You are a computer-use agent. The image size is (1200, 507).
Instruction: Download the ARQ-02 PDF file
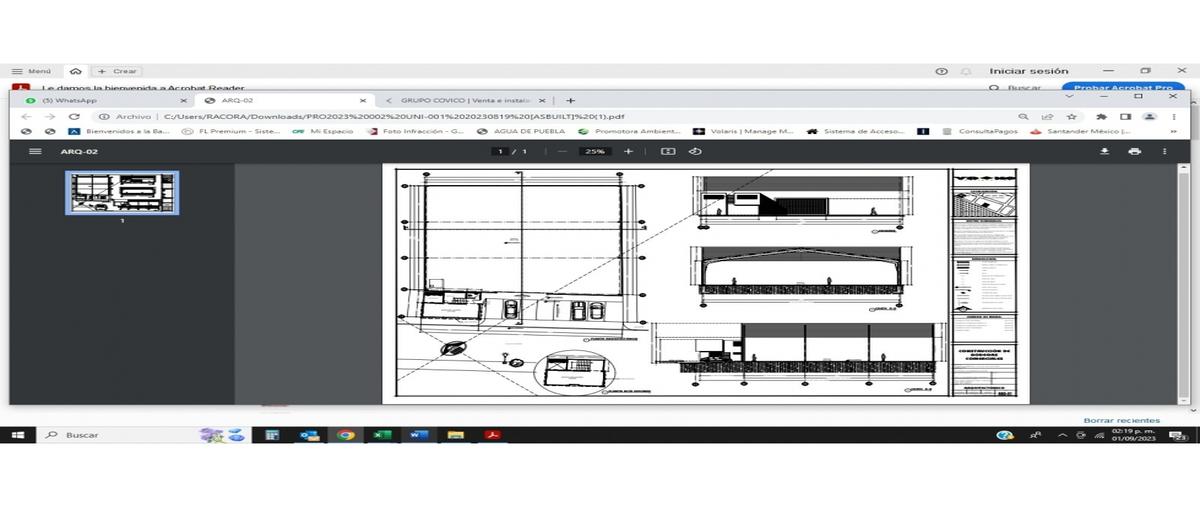1105,151
